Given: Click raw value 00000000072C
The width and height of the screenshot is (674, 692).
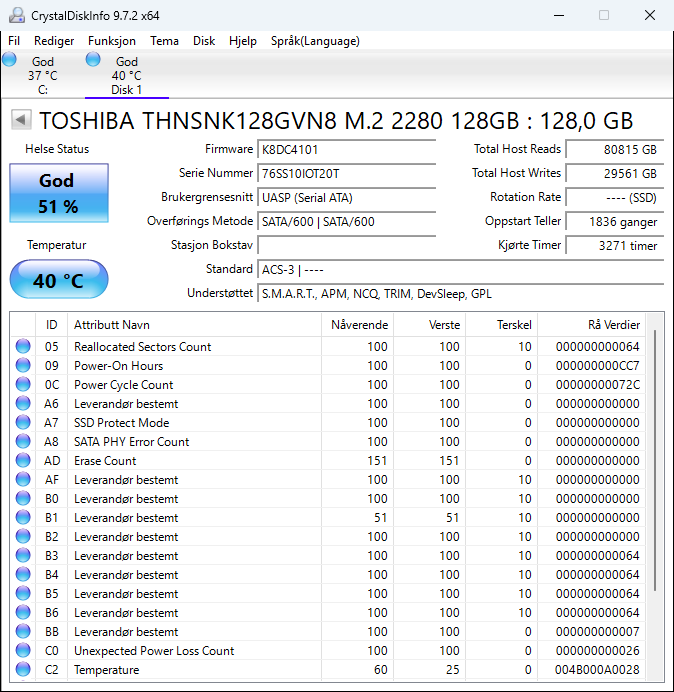Looking at the screenshot, I should pyautogui.click(x=597, y=385).
